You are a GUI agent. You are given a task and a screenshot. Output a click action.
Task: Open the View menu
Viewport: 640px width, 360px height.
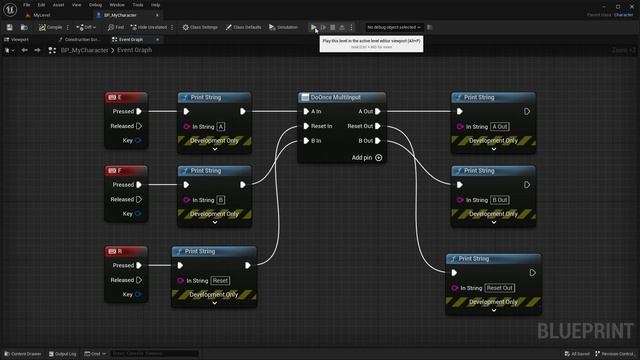76,5
